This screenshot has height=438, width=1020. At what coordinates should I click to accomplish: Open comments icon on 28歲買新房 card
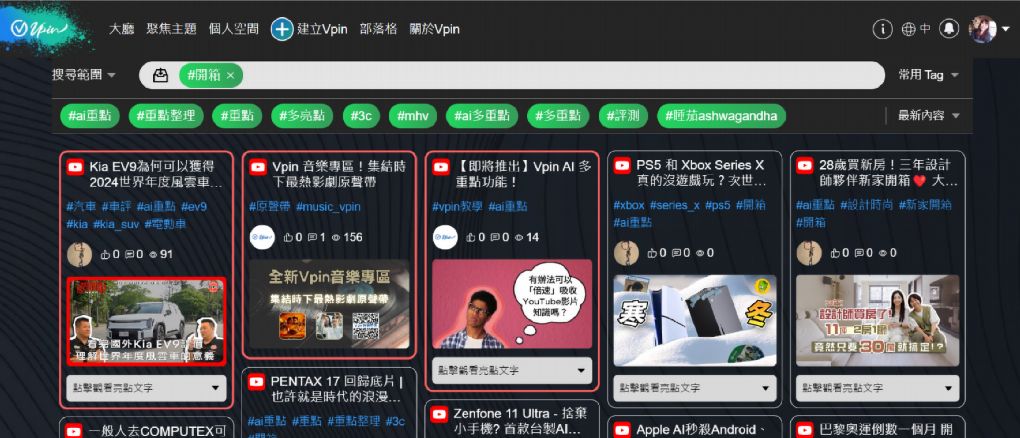859,253
